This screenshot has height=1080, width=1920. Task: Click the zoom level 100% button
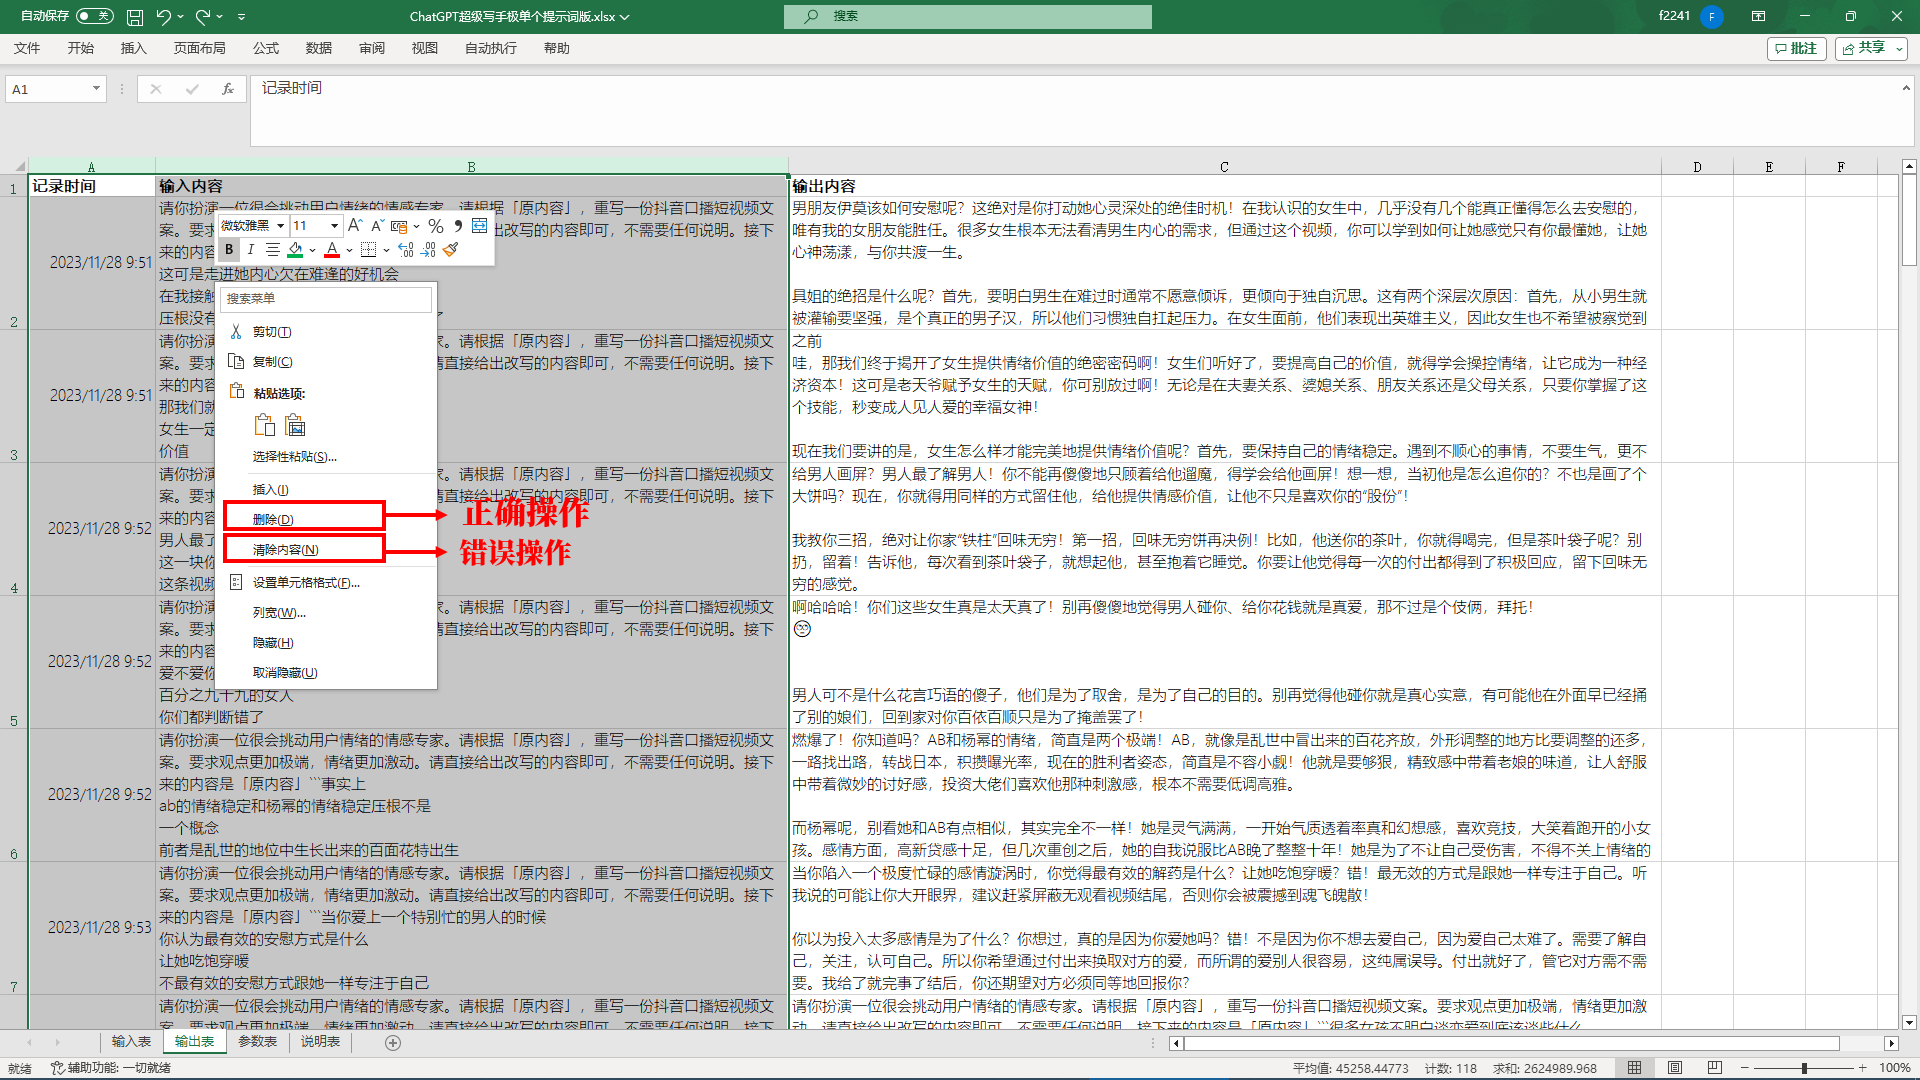tap(1894, 1068)
